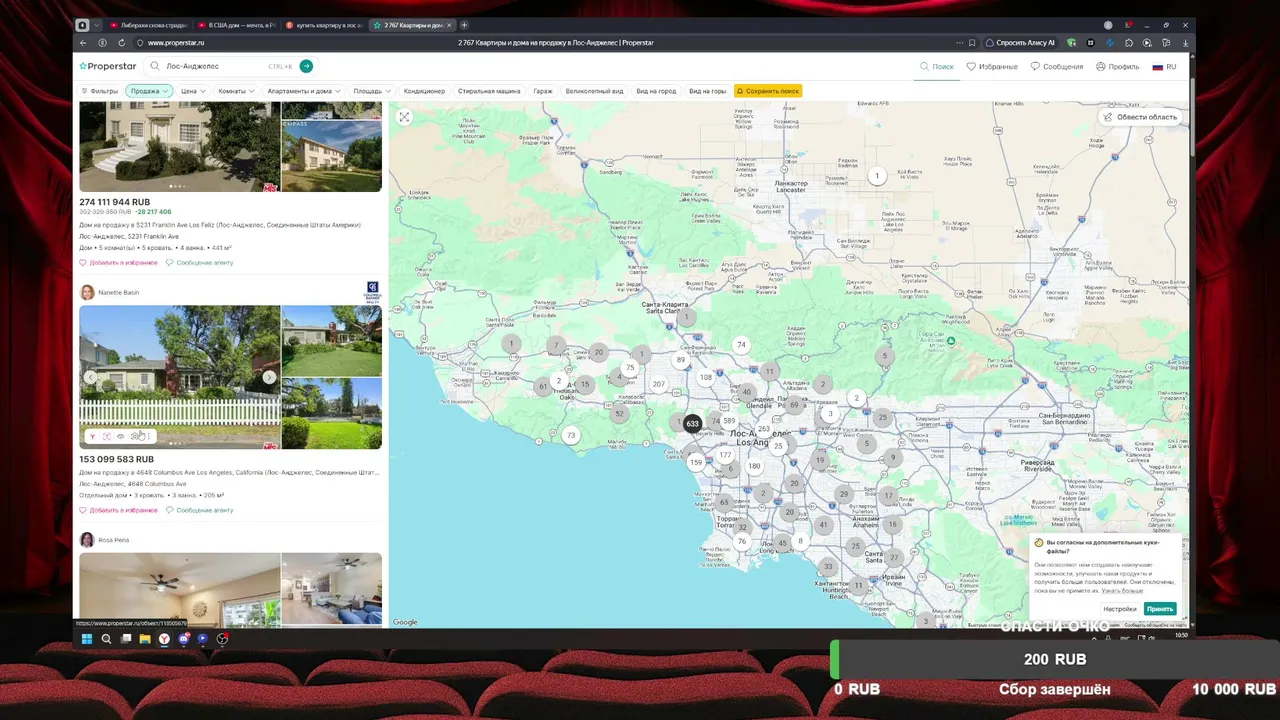Viewport: 1280px width, 720px height.
Task: Open the Фильтры filters panel
Action: coord(99,91)
